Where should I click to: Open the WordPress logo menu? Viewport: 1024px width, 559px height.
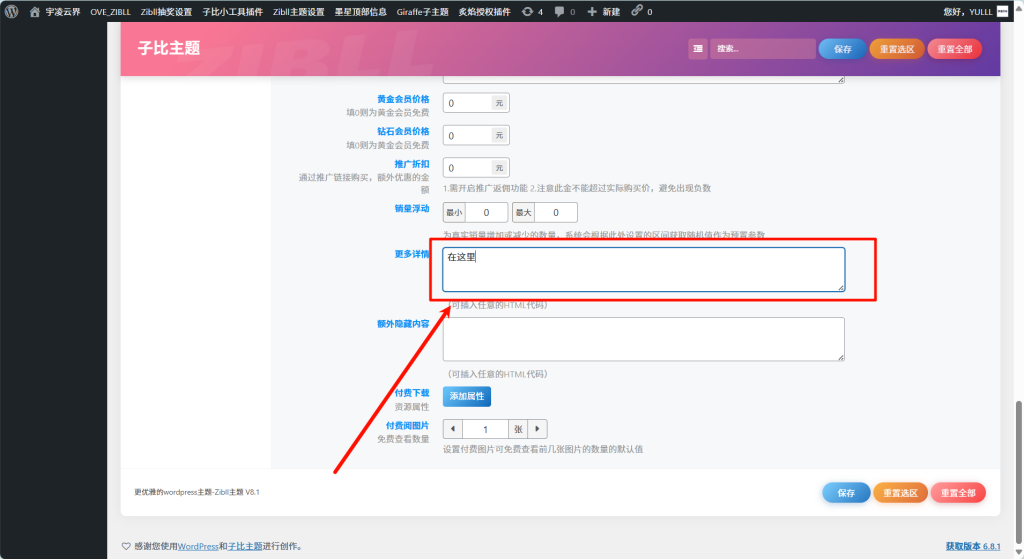(x=11, y=11)
